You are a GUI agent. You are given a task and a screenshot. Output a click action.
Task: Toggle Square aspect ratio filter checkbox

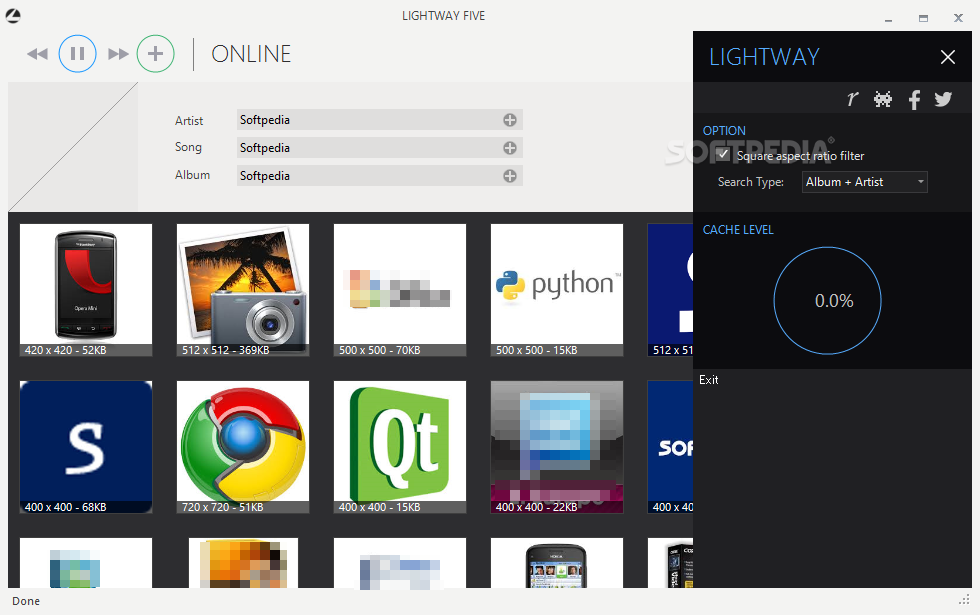pyautogui.click(x=723, y=154)
